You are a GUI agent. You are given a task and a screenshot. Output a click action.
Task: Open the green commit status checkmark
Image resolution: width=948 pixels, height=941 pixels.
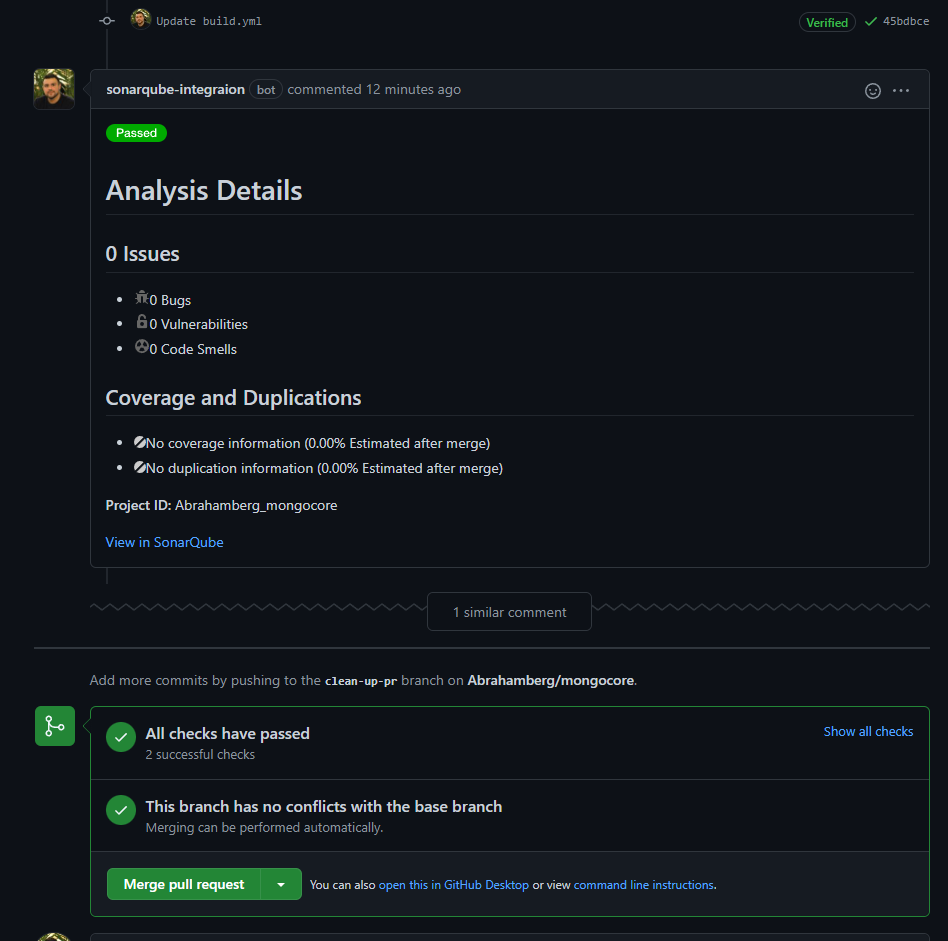click(x=870, y=22)
